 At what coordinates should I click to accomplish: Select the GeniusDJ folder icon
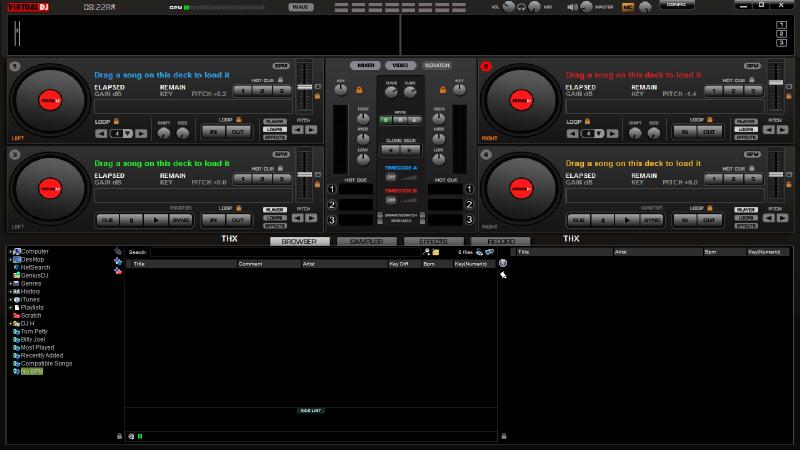click(x=17, y=275)
